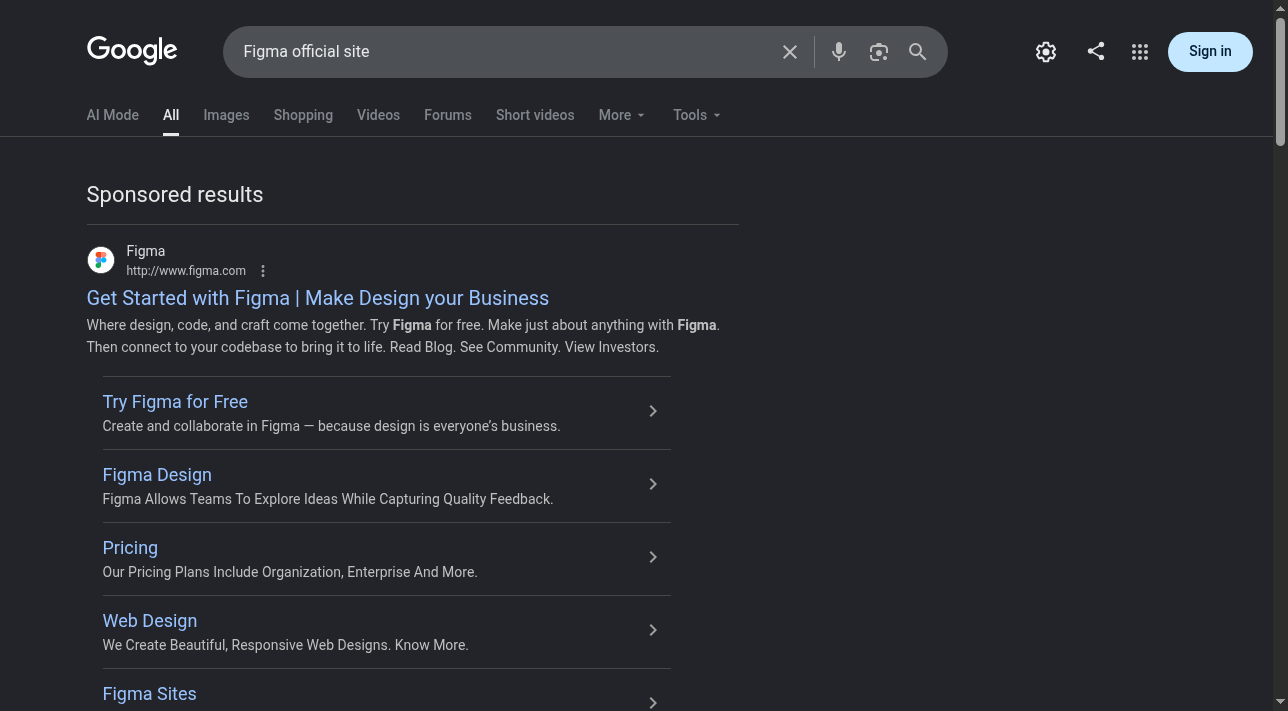1288x711 pixels.
Task: Click chevron in the Figma Sites row
Action: pos(653,702)
